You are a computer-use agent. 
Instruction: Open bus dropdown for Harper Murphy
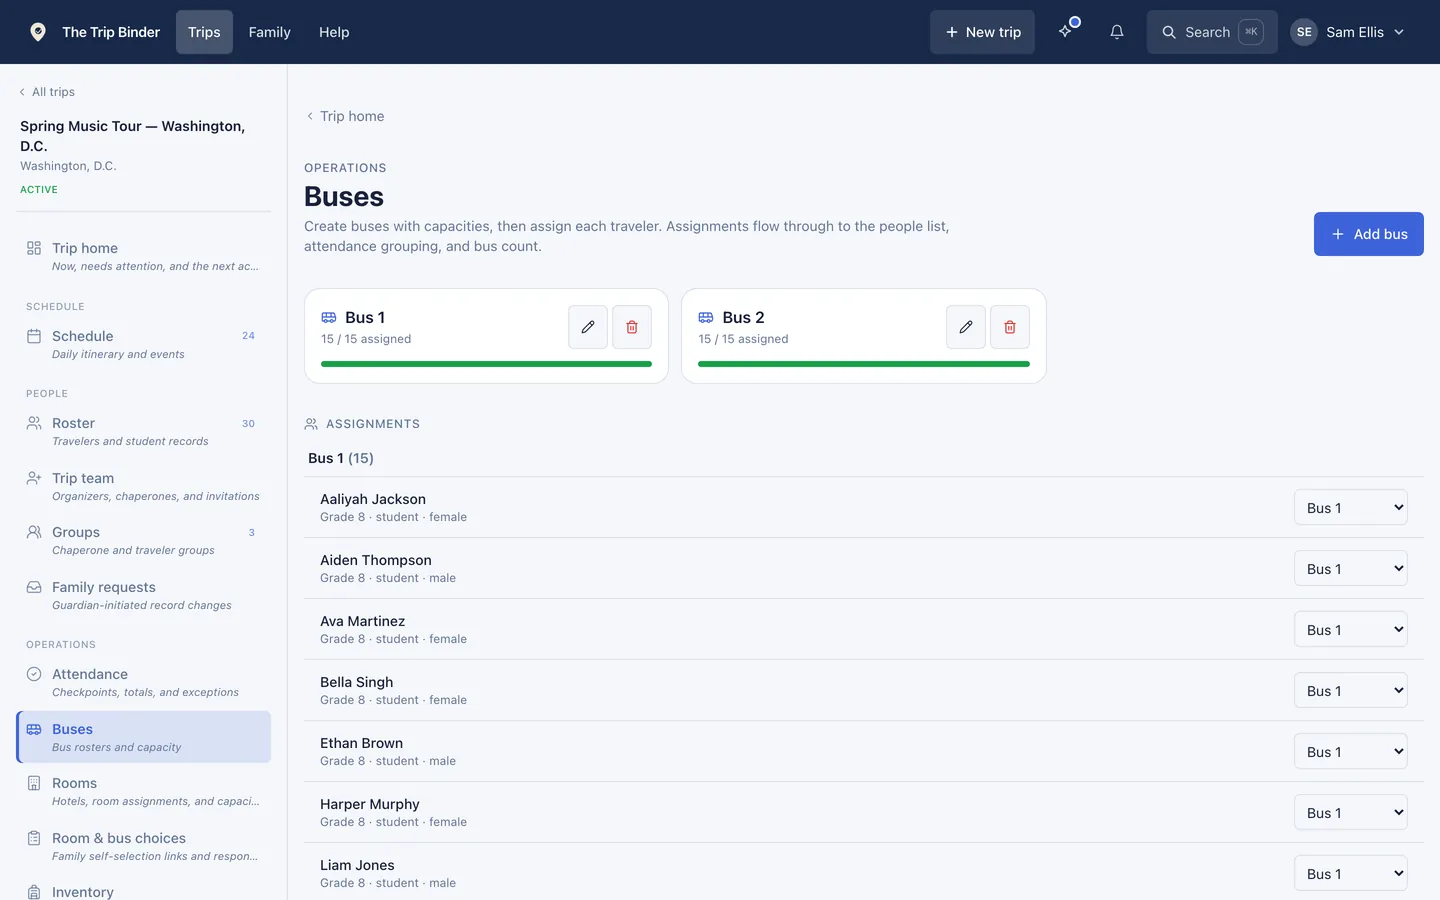(1351, 813)
